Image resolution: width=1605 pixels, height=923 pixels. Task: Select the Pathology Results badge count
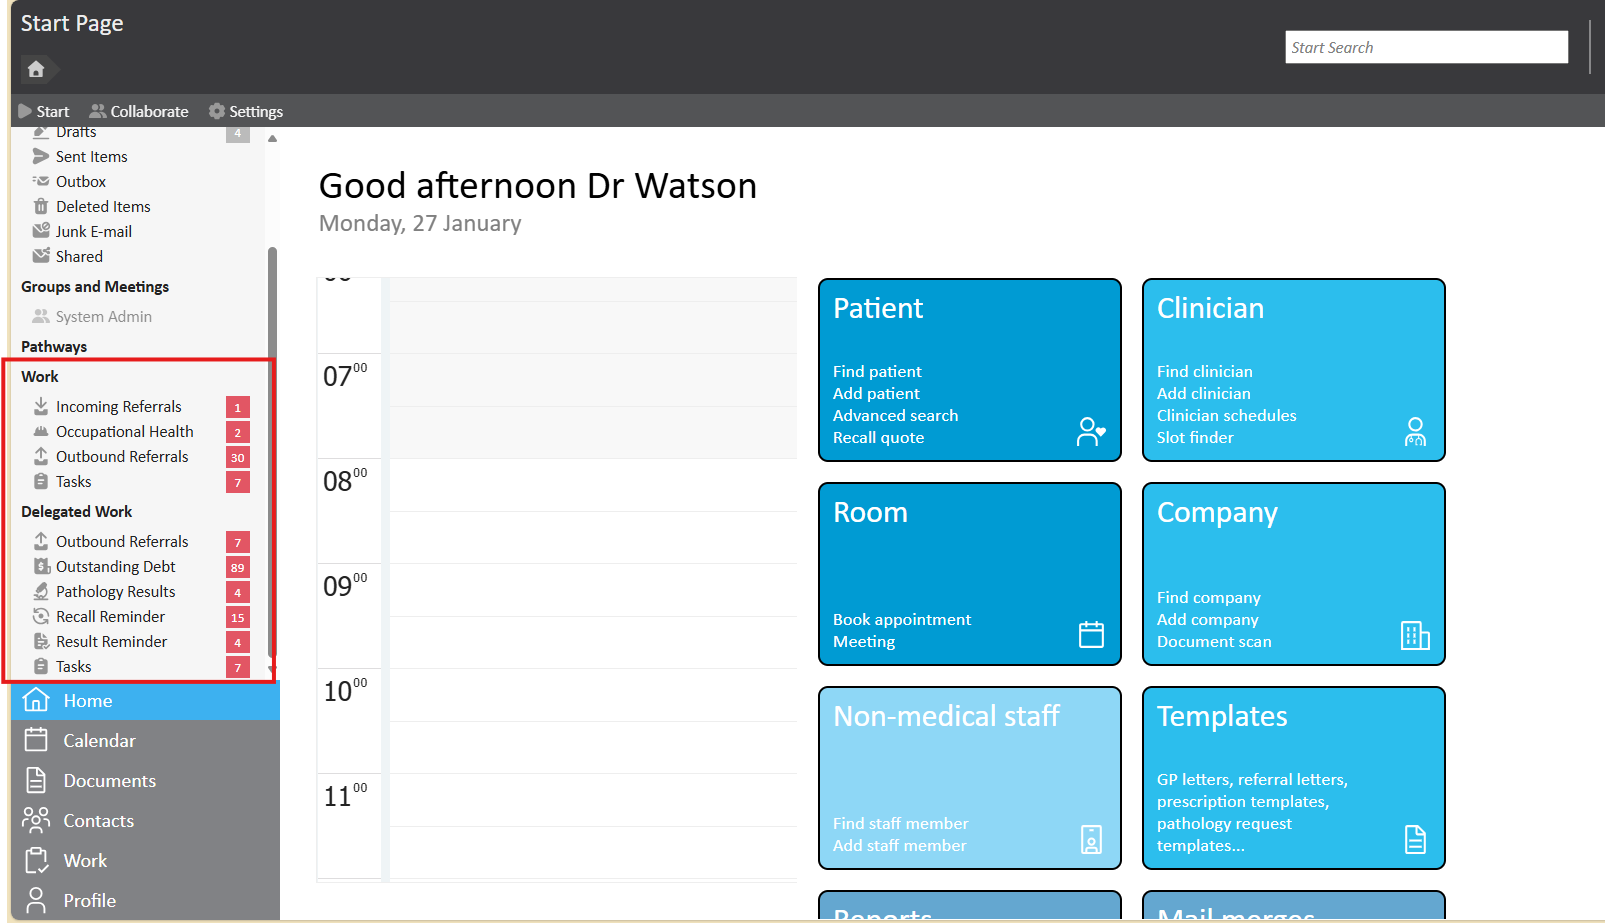click(238, 592)
